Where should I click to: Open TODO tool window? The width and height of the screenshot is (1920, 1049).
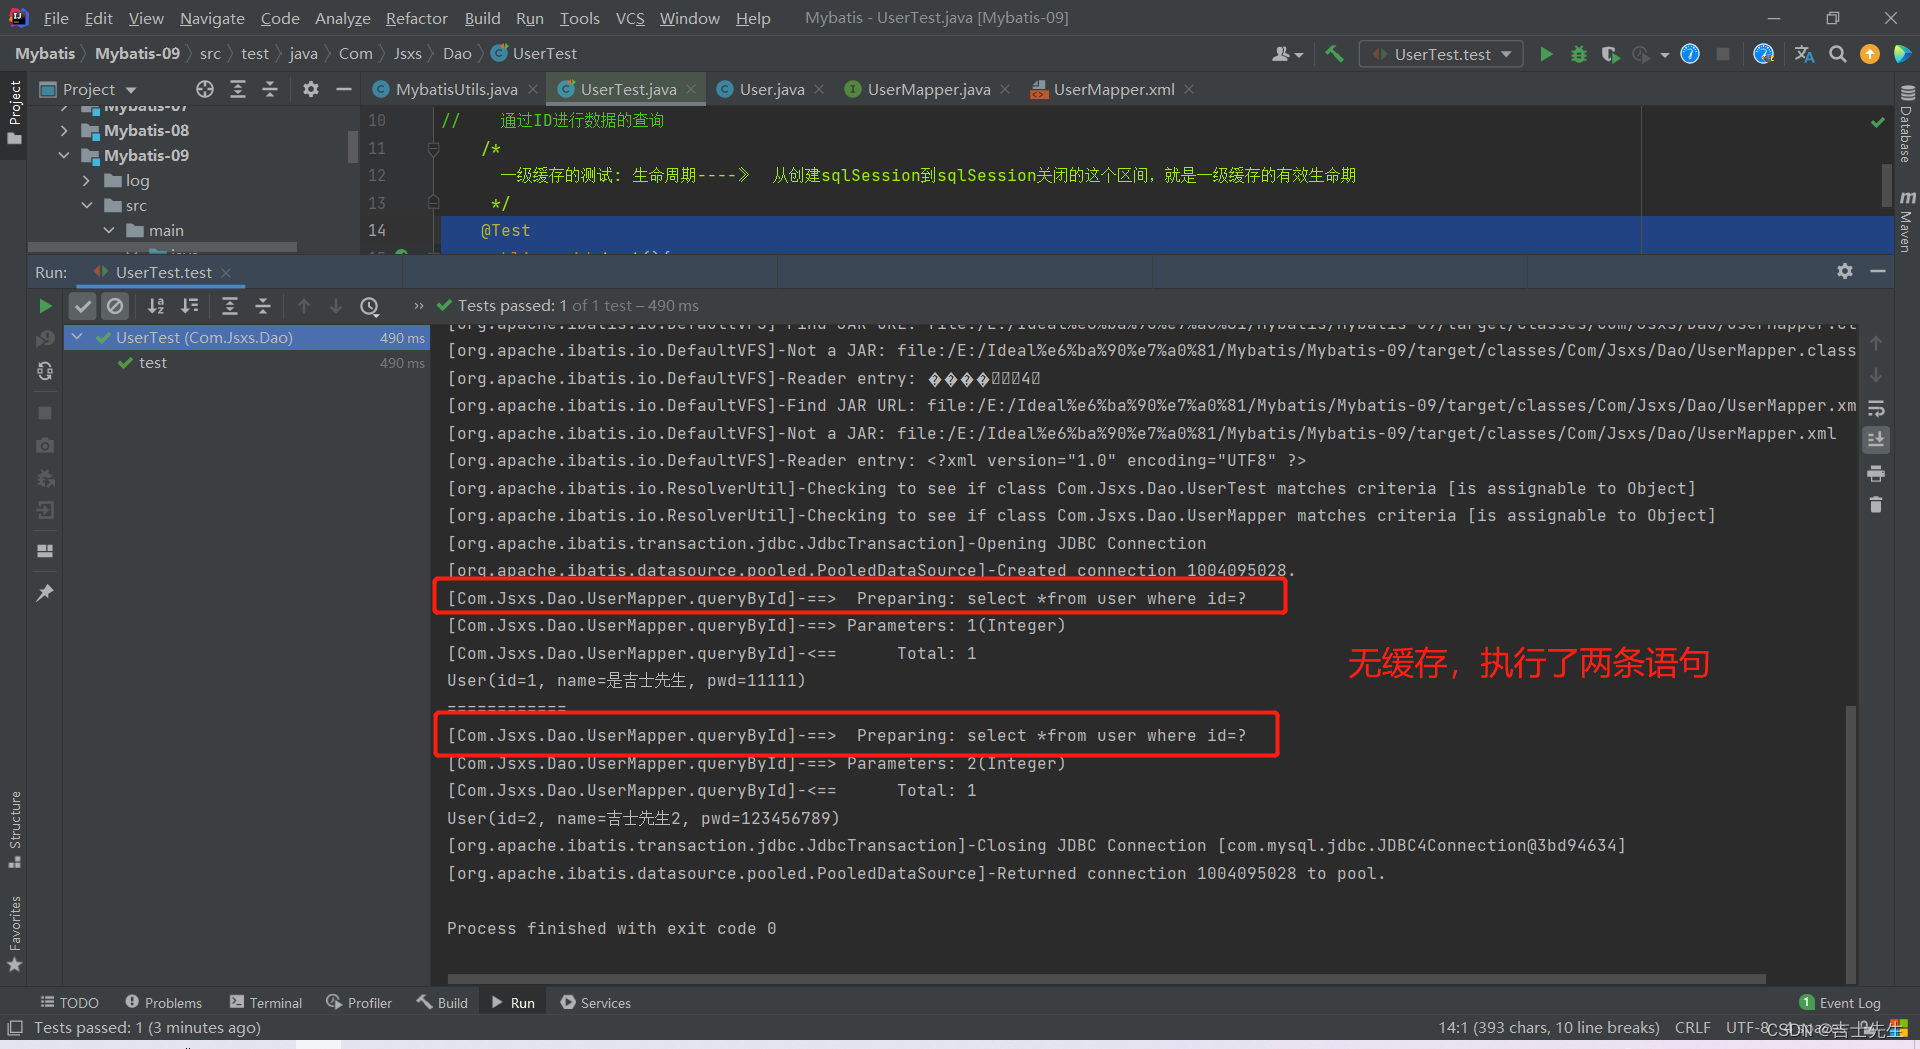(x=69, y=1002)
